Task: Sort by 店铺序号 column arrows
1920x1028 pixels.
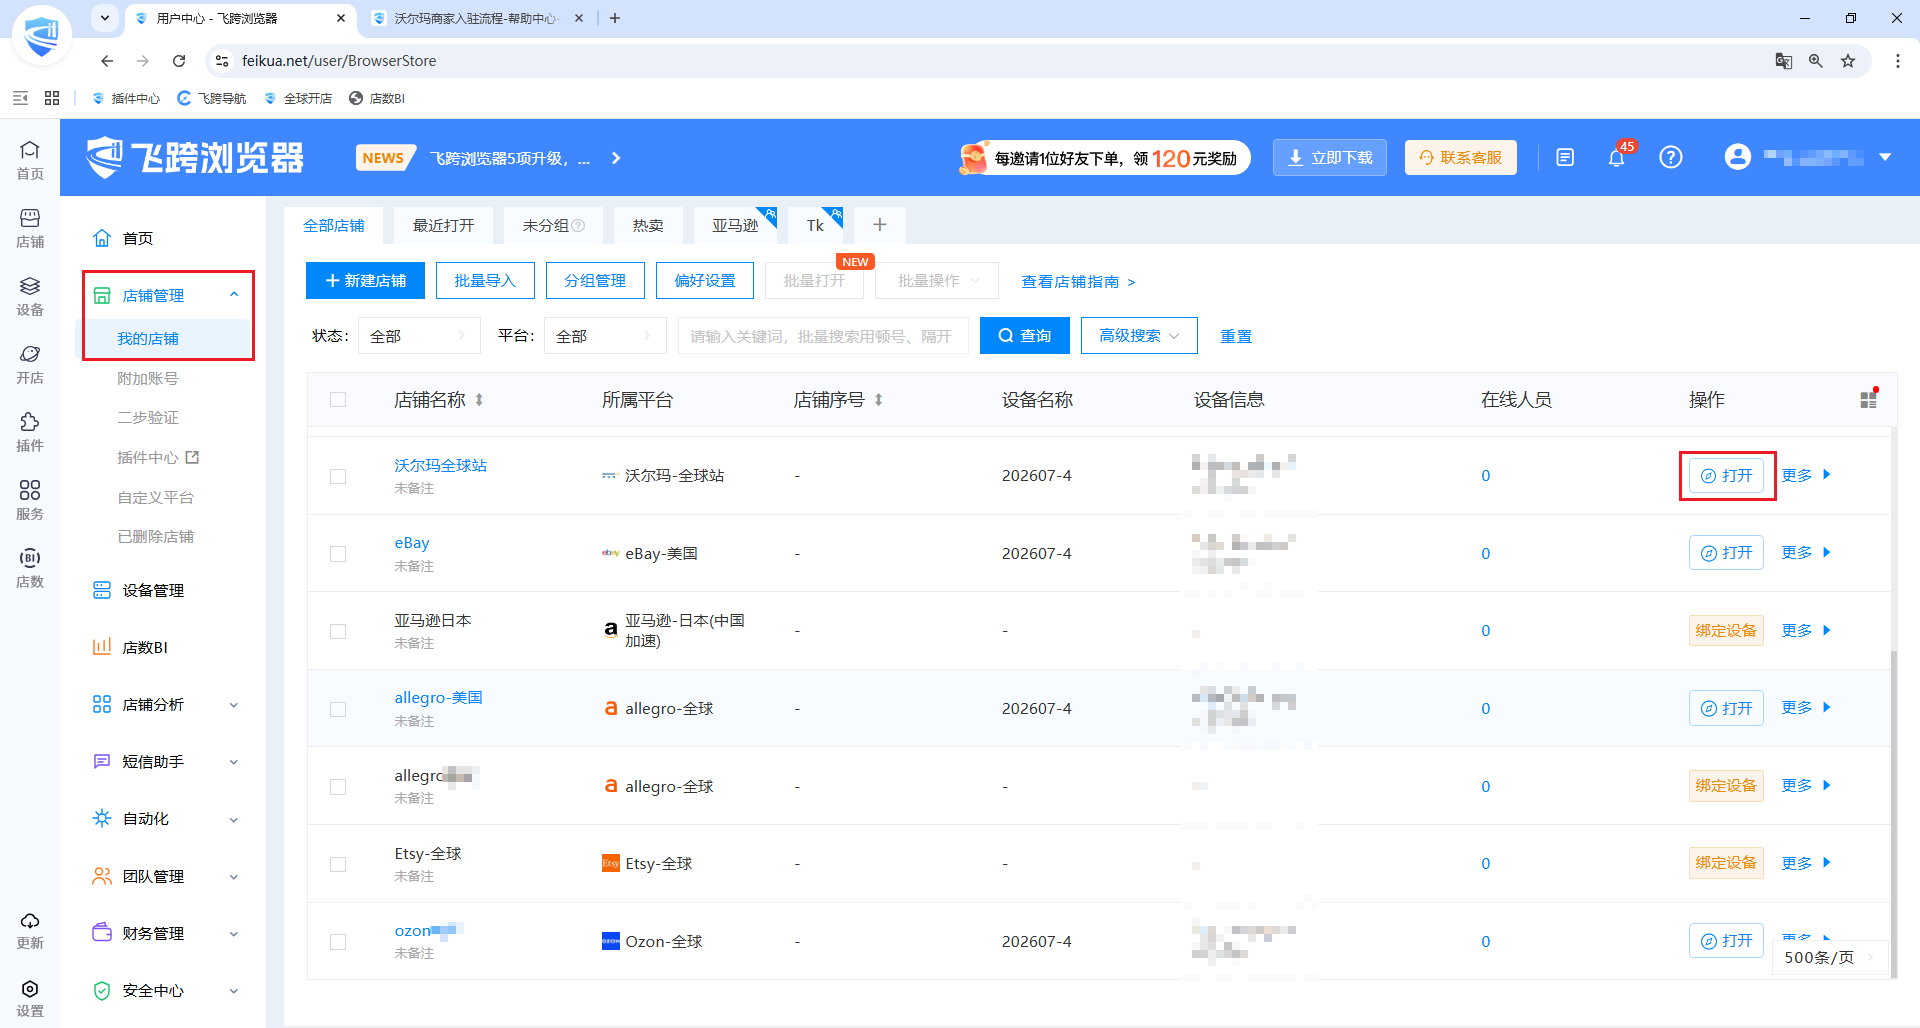Action: pyautogui.click(x=879, y=400)
